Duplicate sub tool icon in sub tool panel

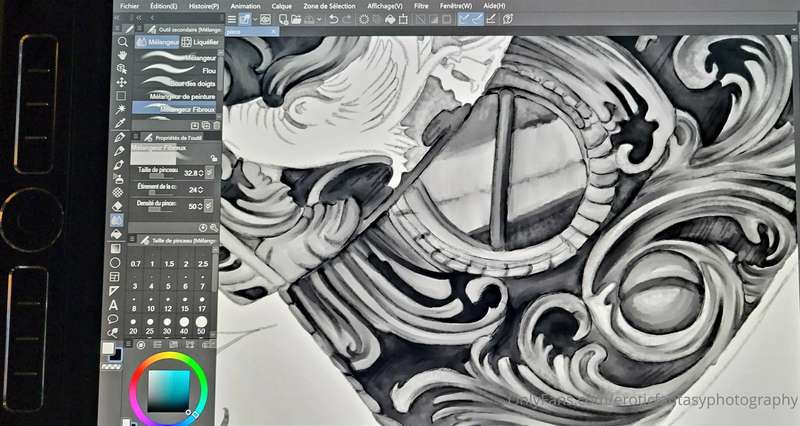tap(206, 125)
